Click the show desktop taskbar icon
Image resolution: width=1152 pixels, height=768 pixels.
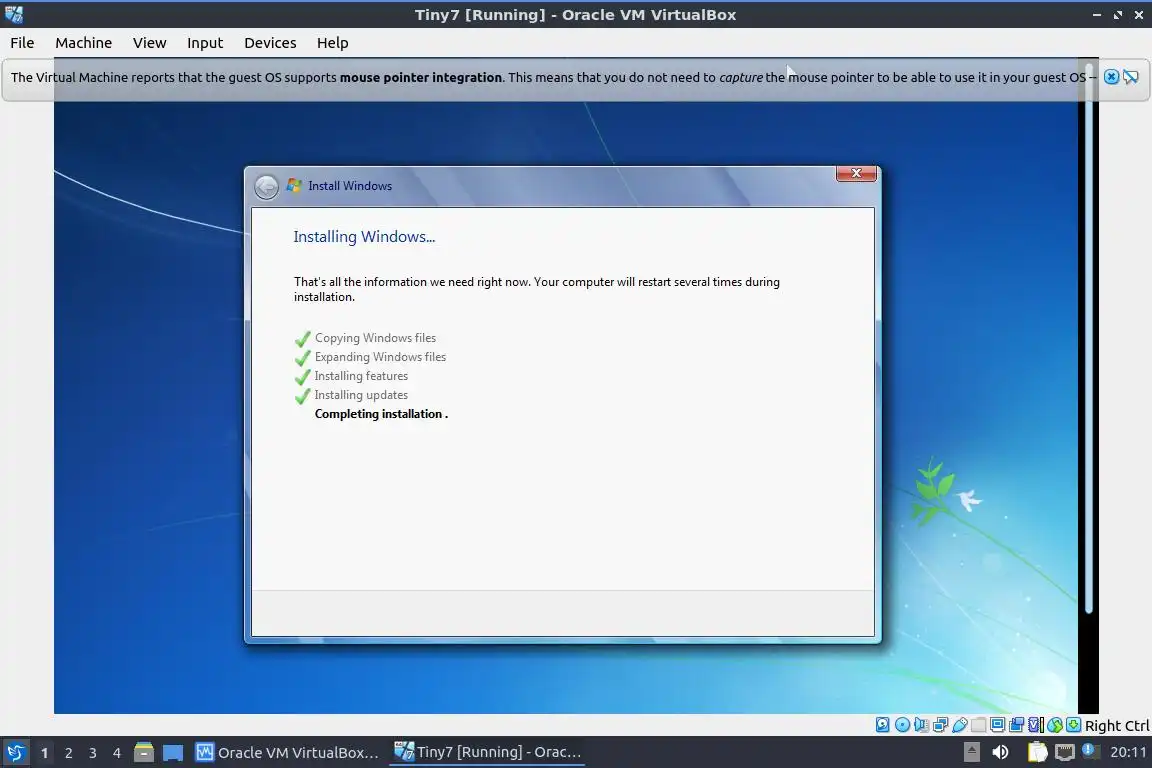click(x=173, y=753)
